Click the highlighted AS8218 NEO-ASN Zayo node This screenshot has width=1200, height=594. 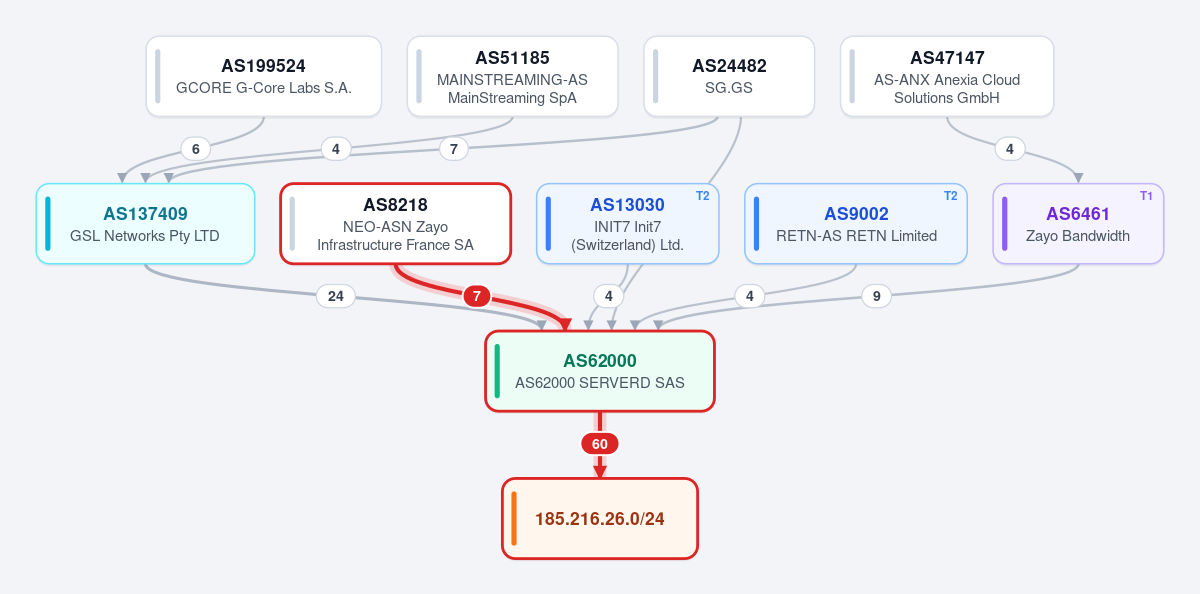pos(395,224)
